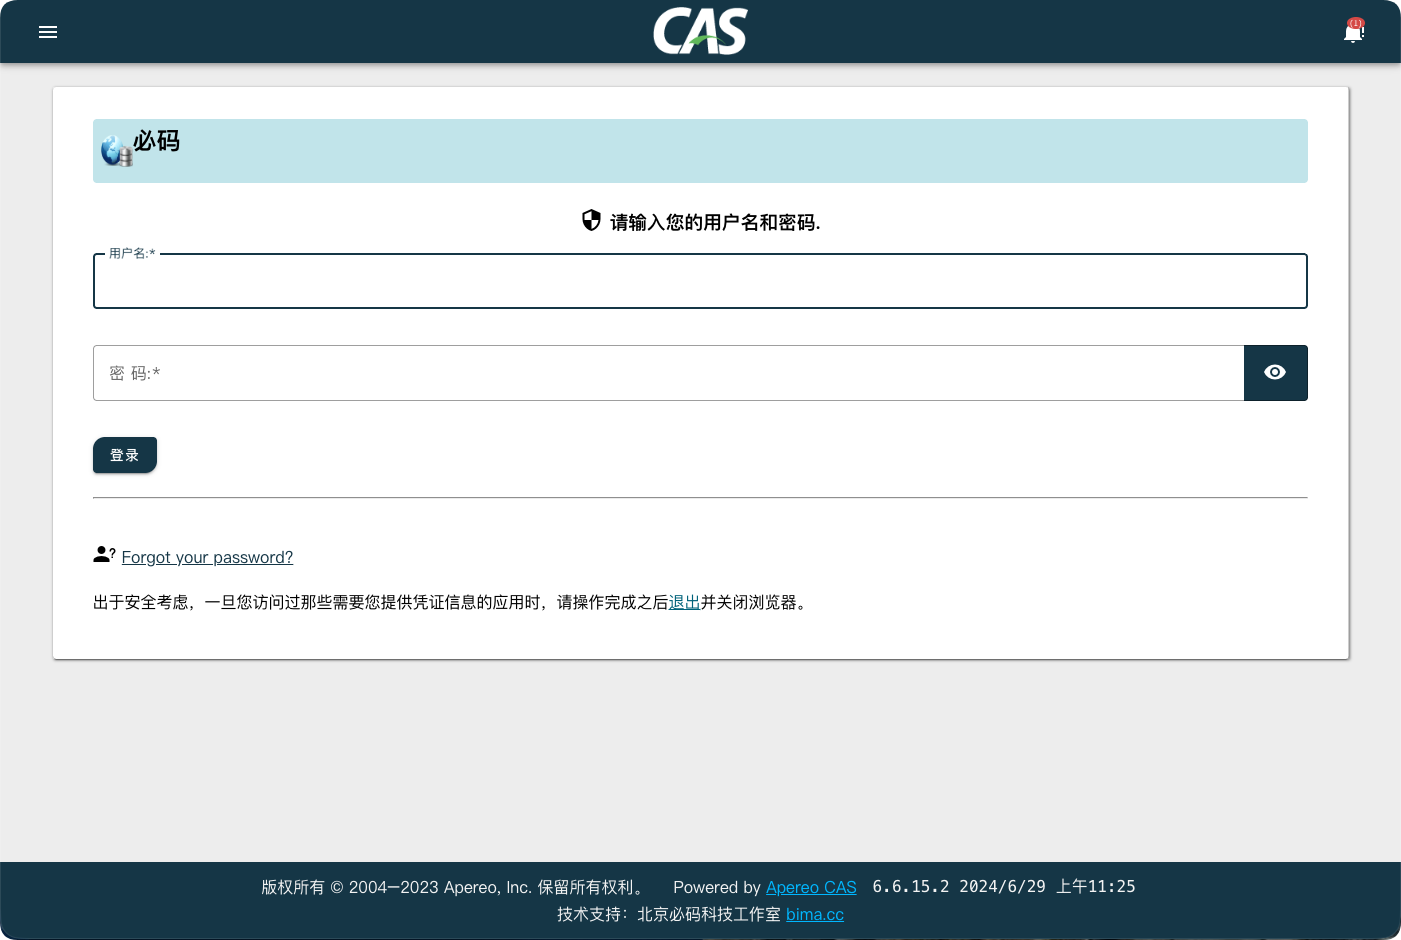Open the bima.cc support site link
The width and height of the screenshot is (1401, 940).
pyautogui.click(x=814, y=914)
